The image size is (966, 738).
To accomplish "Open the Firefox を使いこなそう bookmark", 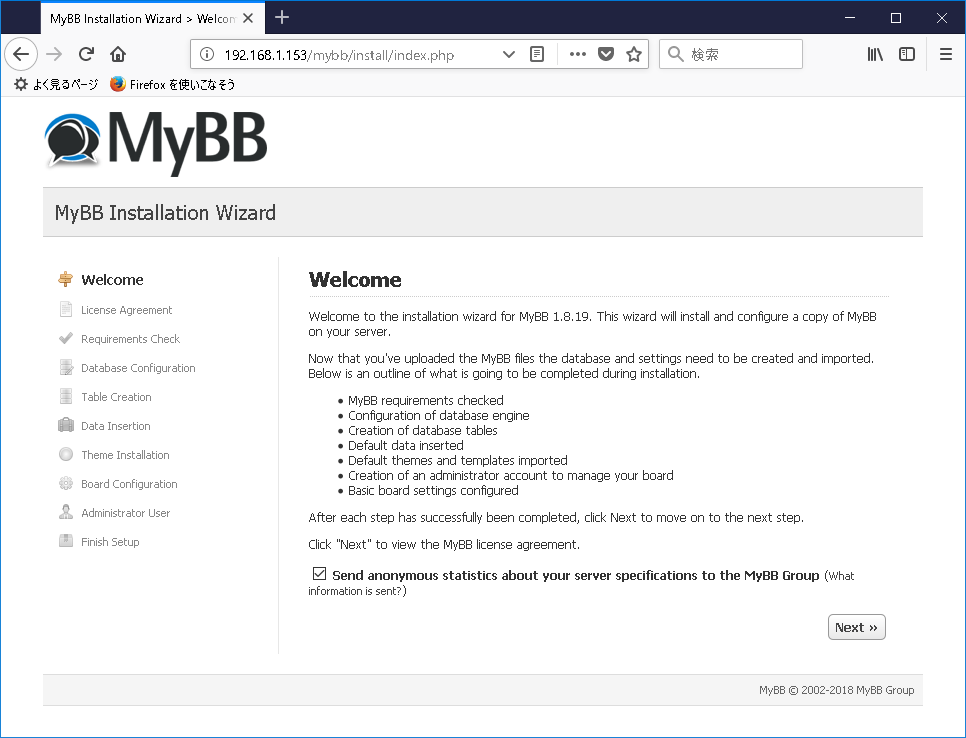I will pyautogui.click(x=172, y=84).
